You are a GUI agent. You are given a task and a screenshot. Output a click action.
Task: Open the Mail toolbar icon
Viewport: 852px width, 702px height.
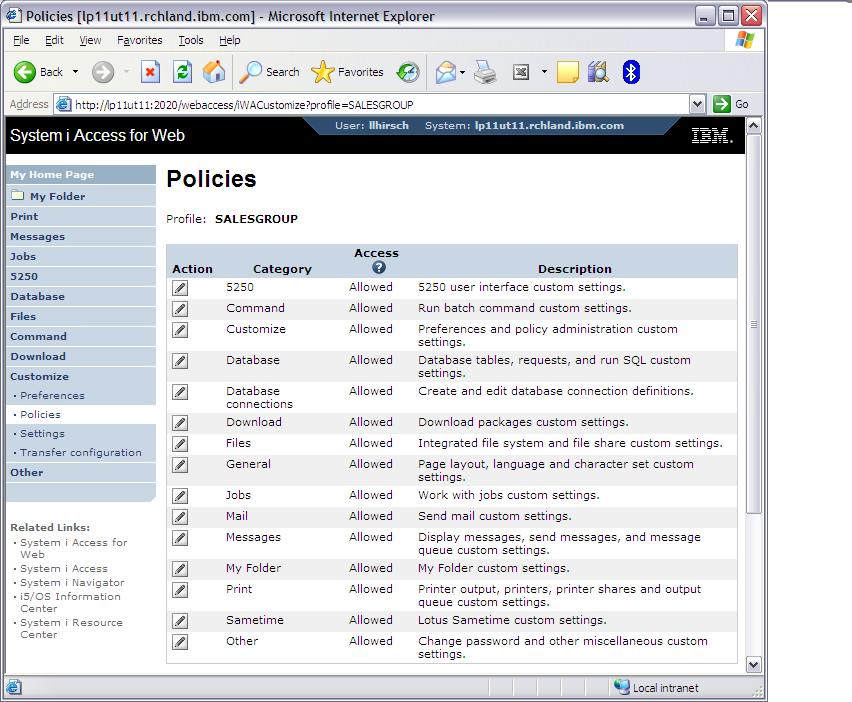point(446,72)
